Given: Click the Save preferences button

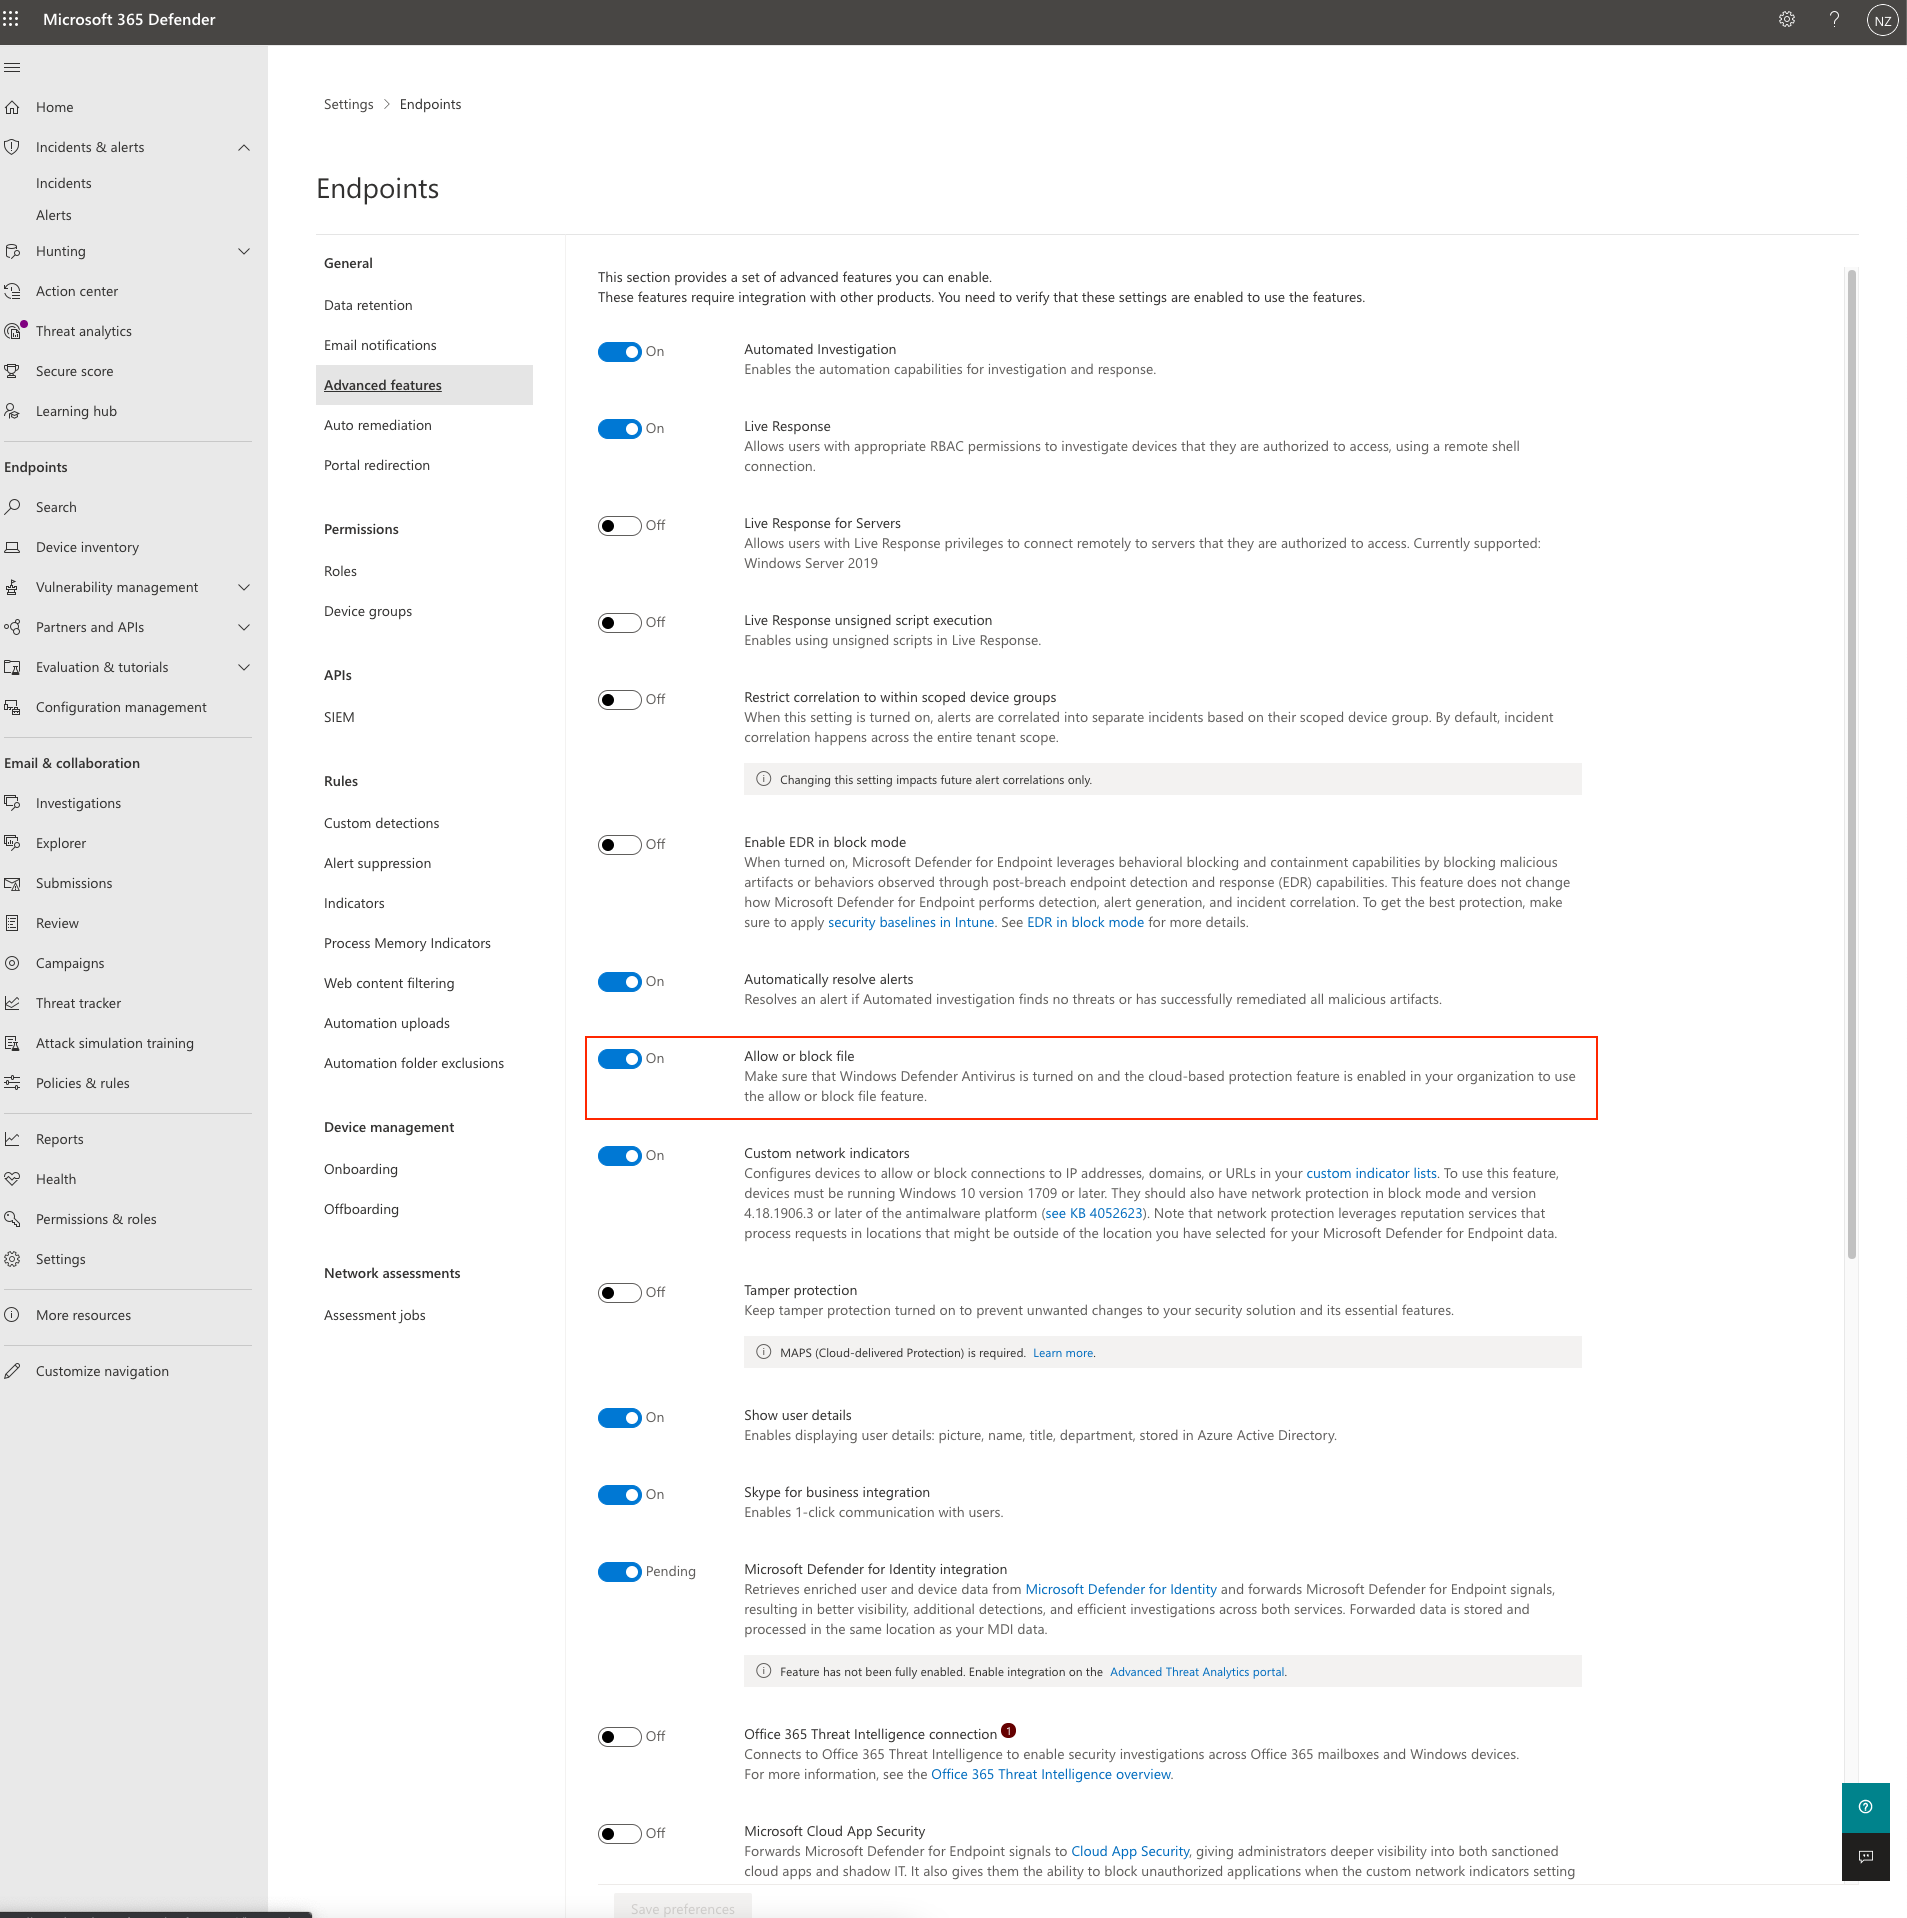Looking at the screenshot, I should pos(682,1908).
